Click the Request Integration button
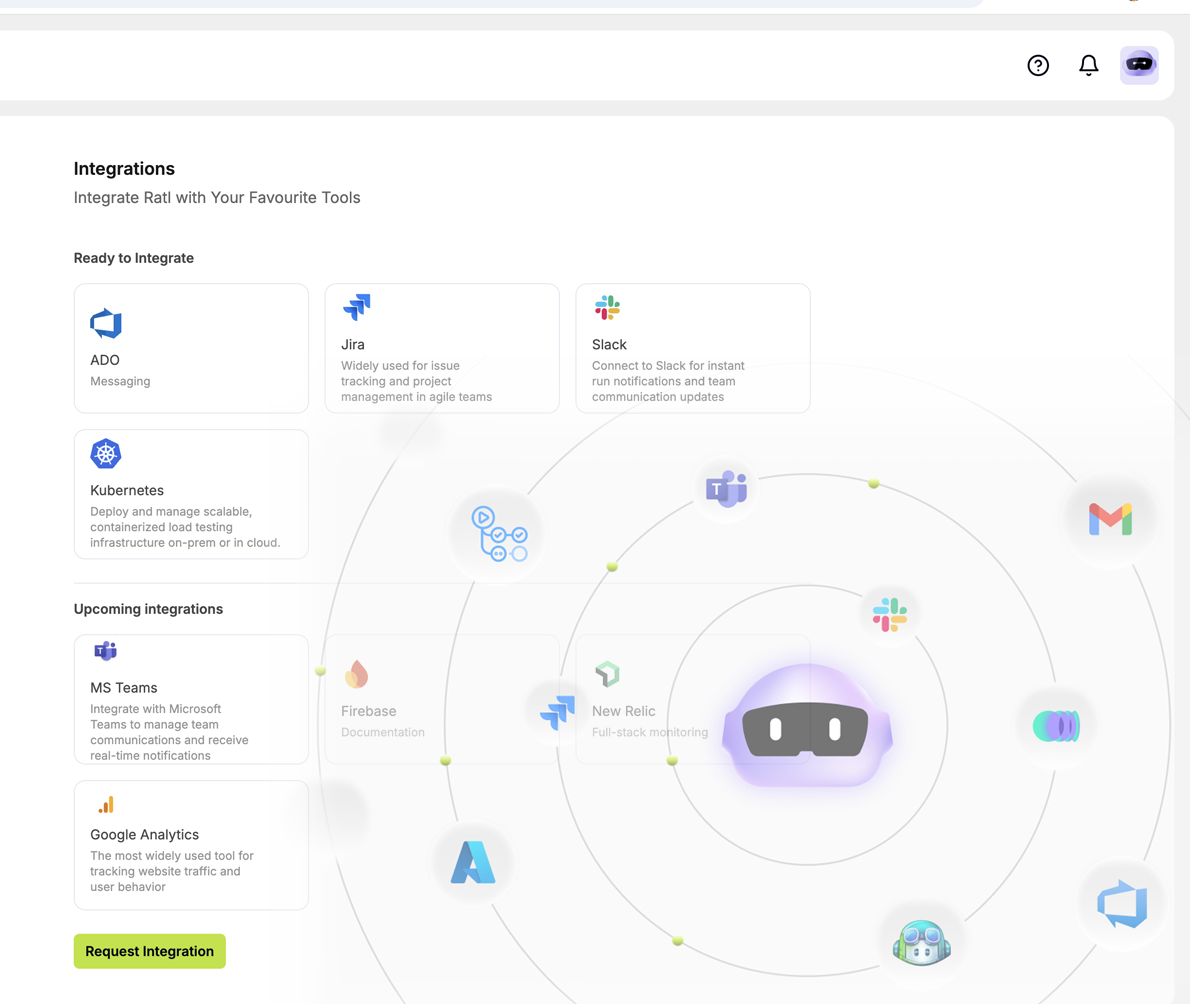The height and width of the screenshot is (1004, 1190). [150, 951]
